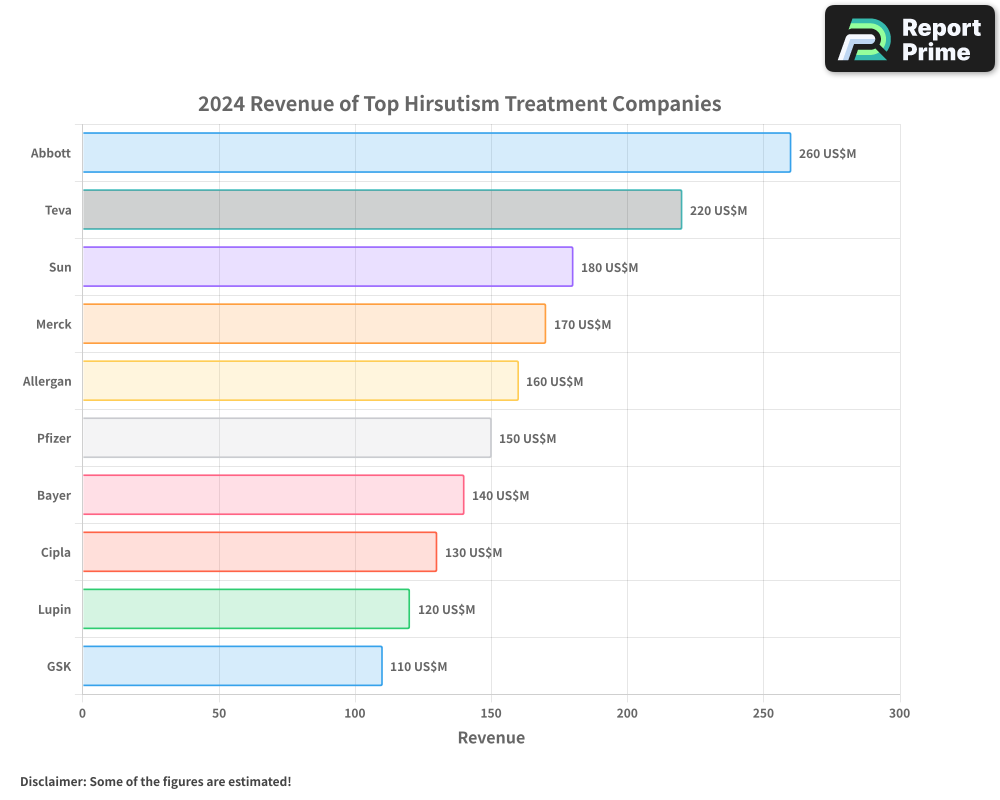This screenshot has height=800, width=1000.
Task: Click the GSK revenue bar
Action: (231, 666)
